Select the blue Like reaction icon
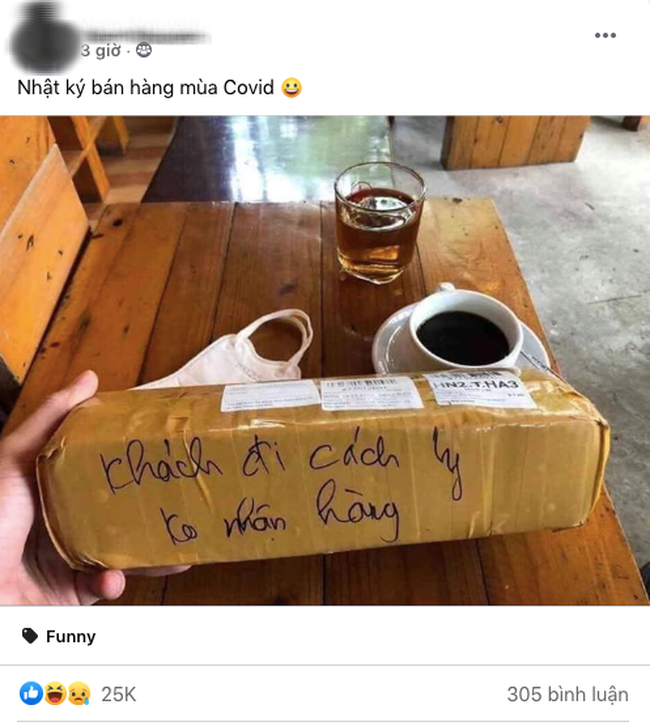The image size is (650, 726). [x=31, y=694]
